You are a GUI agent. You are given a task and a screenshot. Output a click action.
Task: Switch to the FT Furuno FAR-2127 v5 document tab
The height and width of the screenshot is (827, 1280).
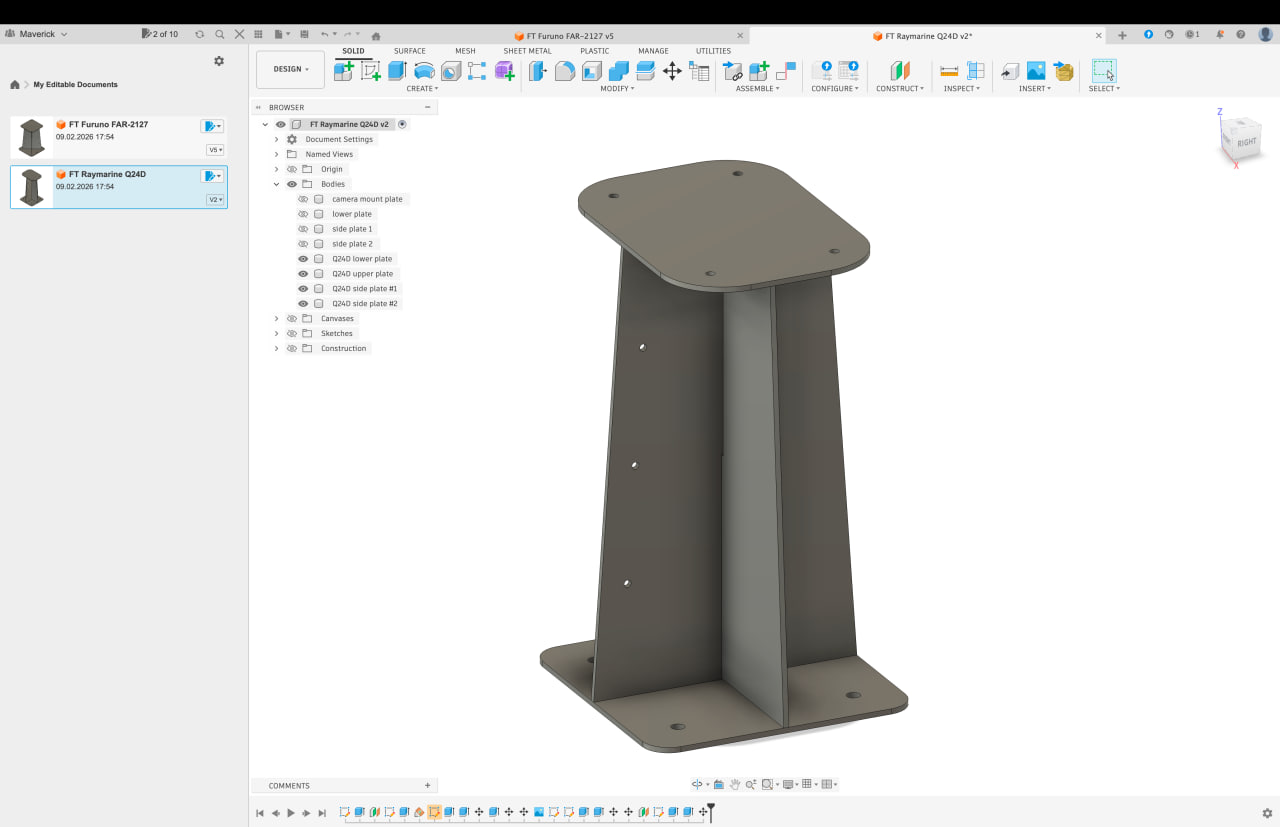570,36
